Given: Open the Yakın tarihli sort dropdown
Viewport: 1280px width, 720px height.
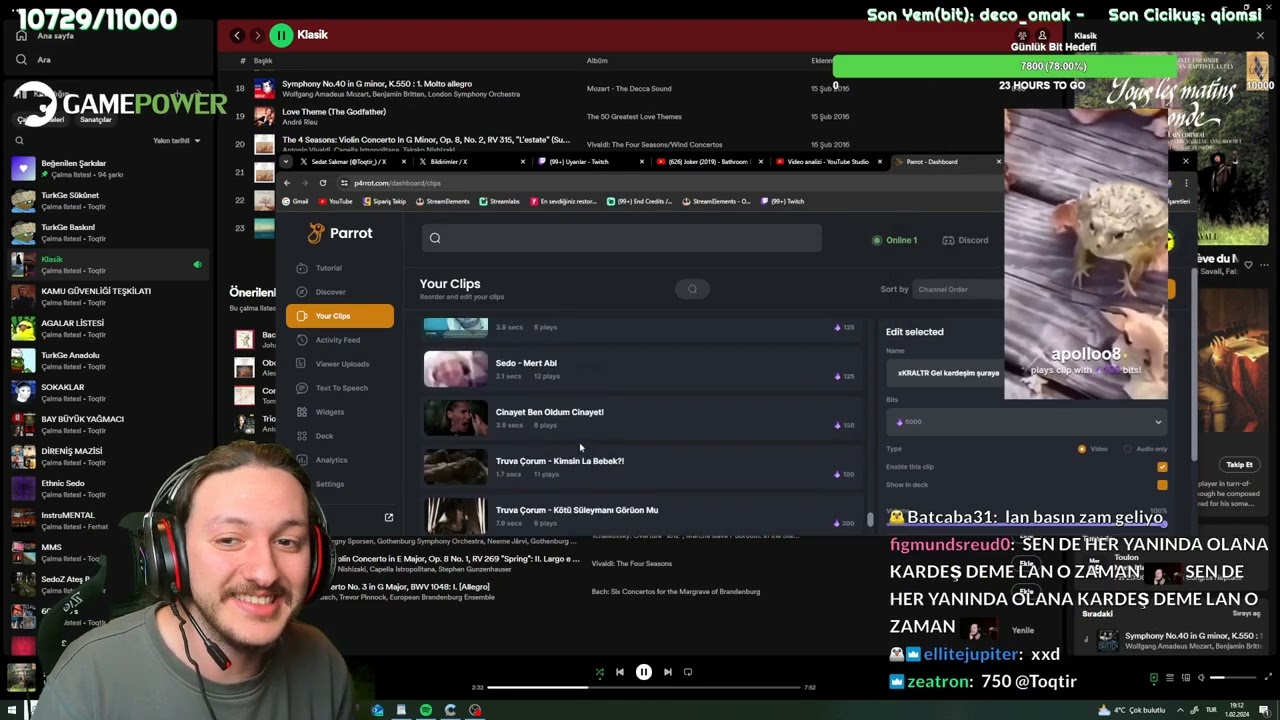Looking at the screenshot, I should point(176,141).
